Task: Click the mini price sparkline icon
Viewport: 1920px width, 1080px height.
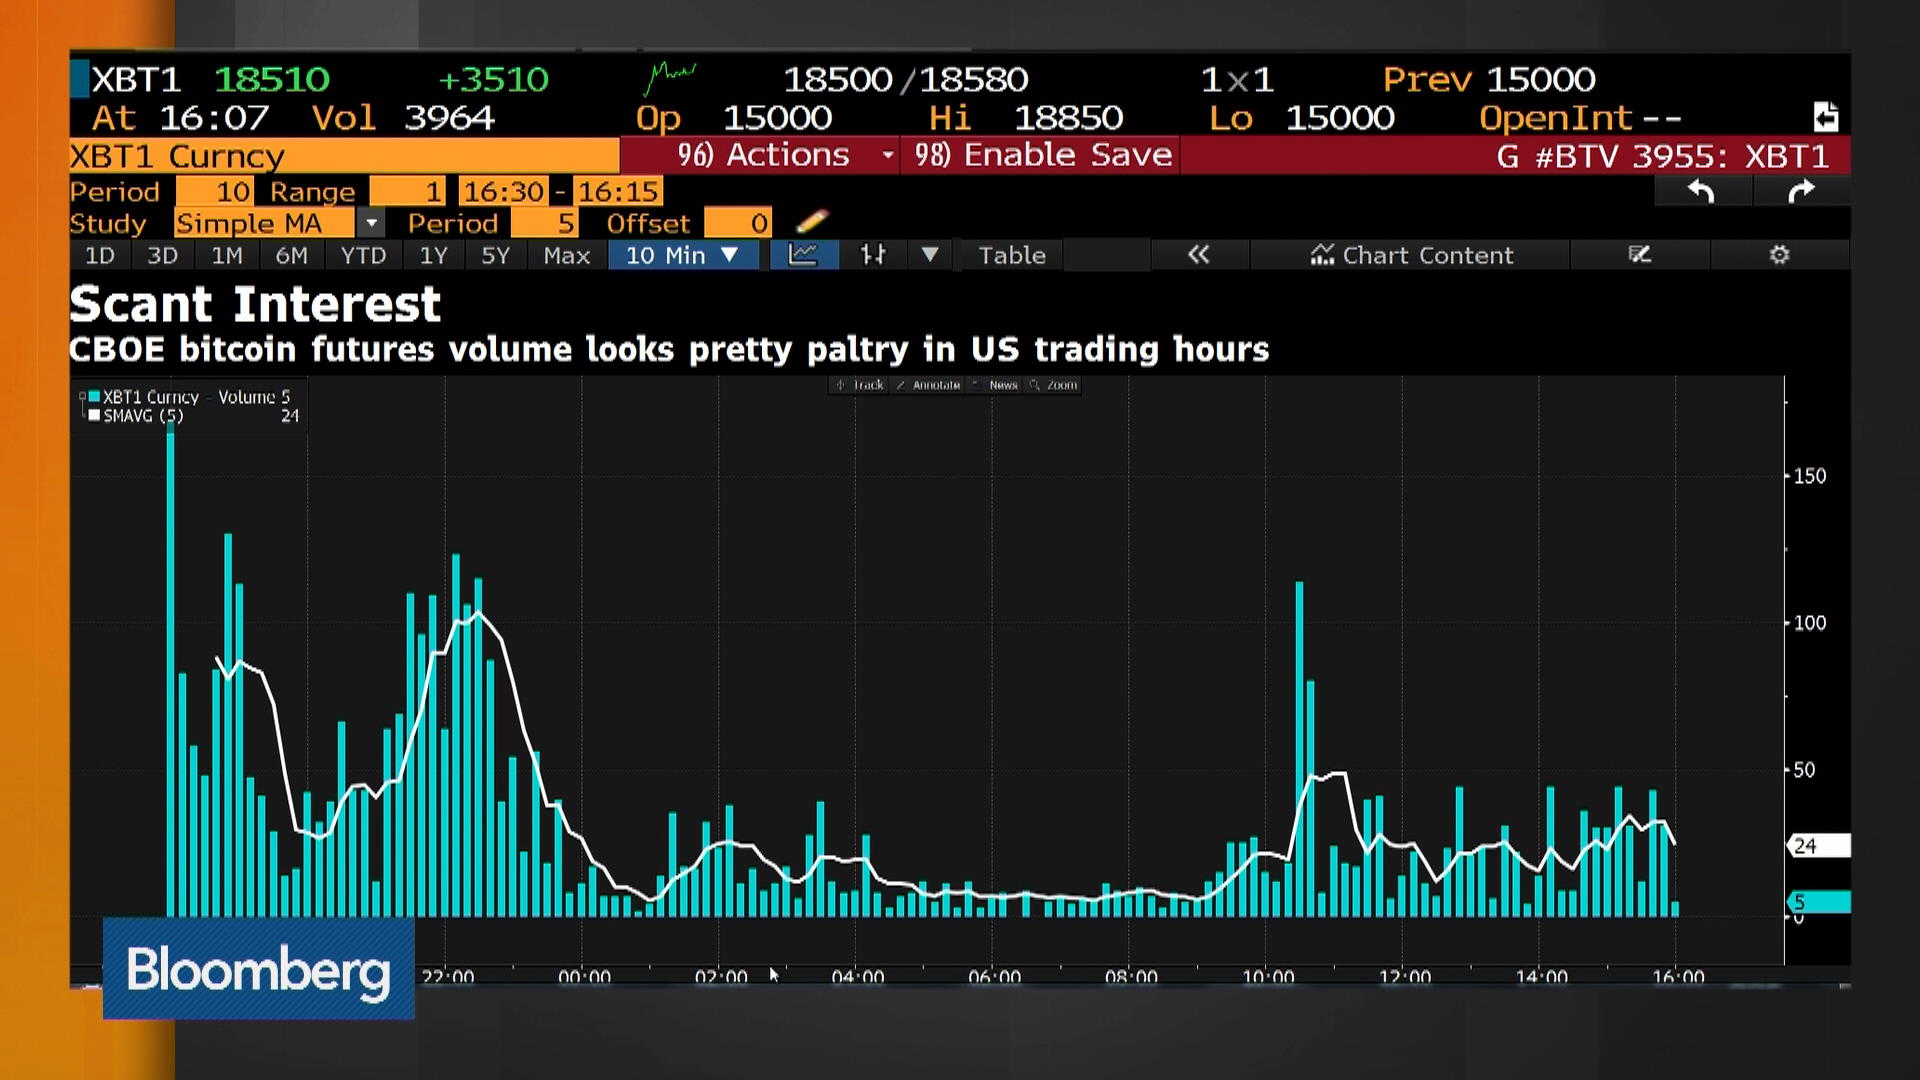Action: pos(670,77)
